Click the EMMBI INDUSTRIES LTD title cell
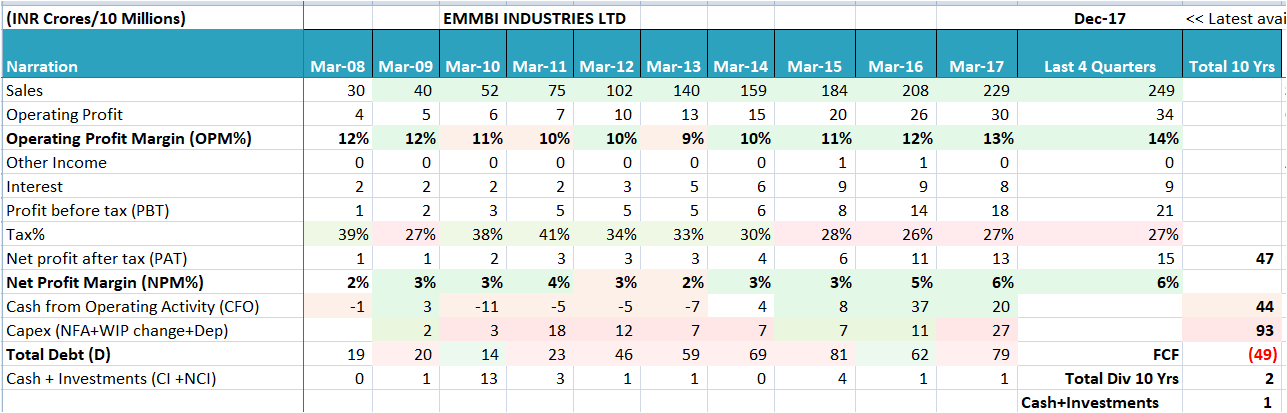Viewport: 1287px width, 413px height. (x=535, y=19)
